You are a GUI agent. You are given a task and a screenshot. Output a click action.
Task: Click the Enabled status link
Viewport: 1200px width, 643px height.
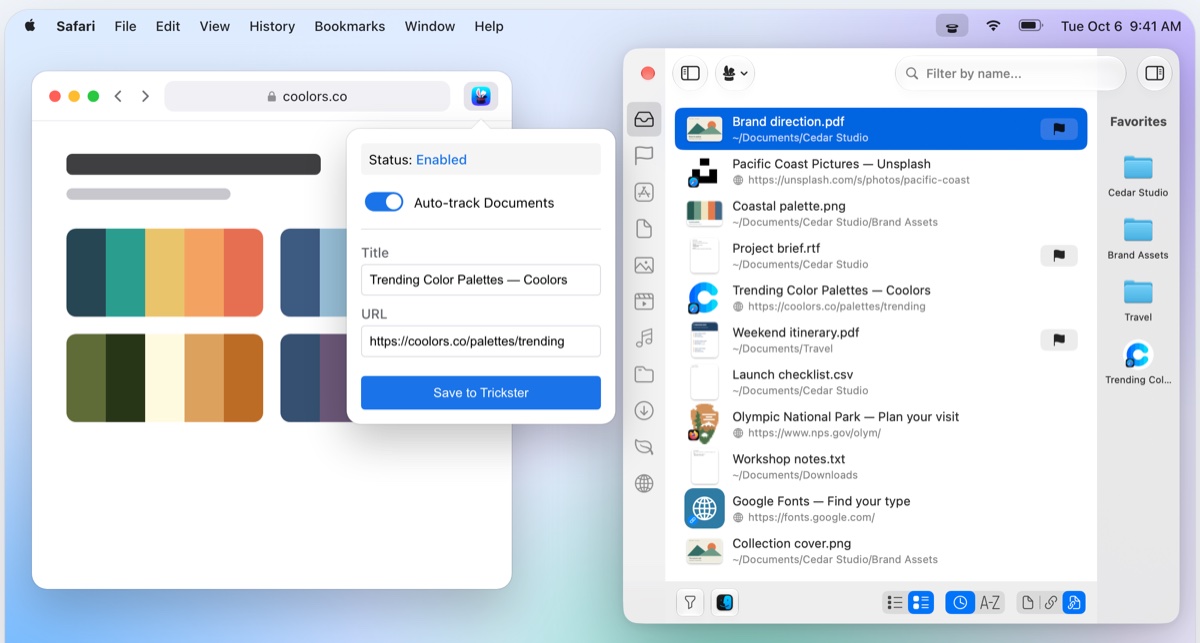pyautogui.click(x=441, y=159)
